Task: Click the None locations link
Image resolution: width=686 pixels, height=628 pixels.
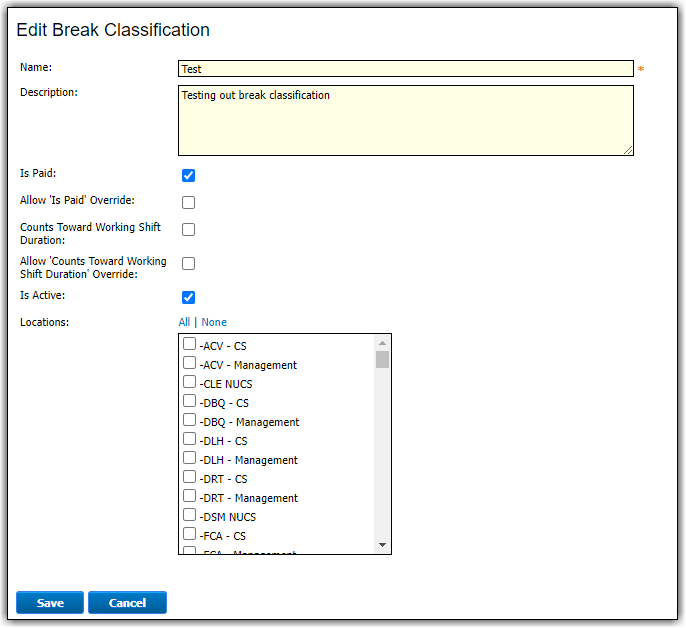Action: point(214,322)
